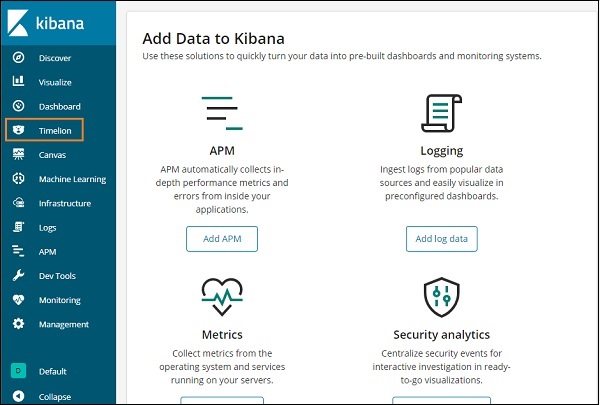Click the Add APM button

click(221, 238)
